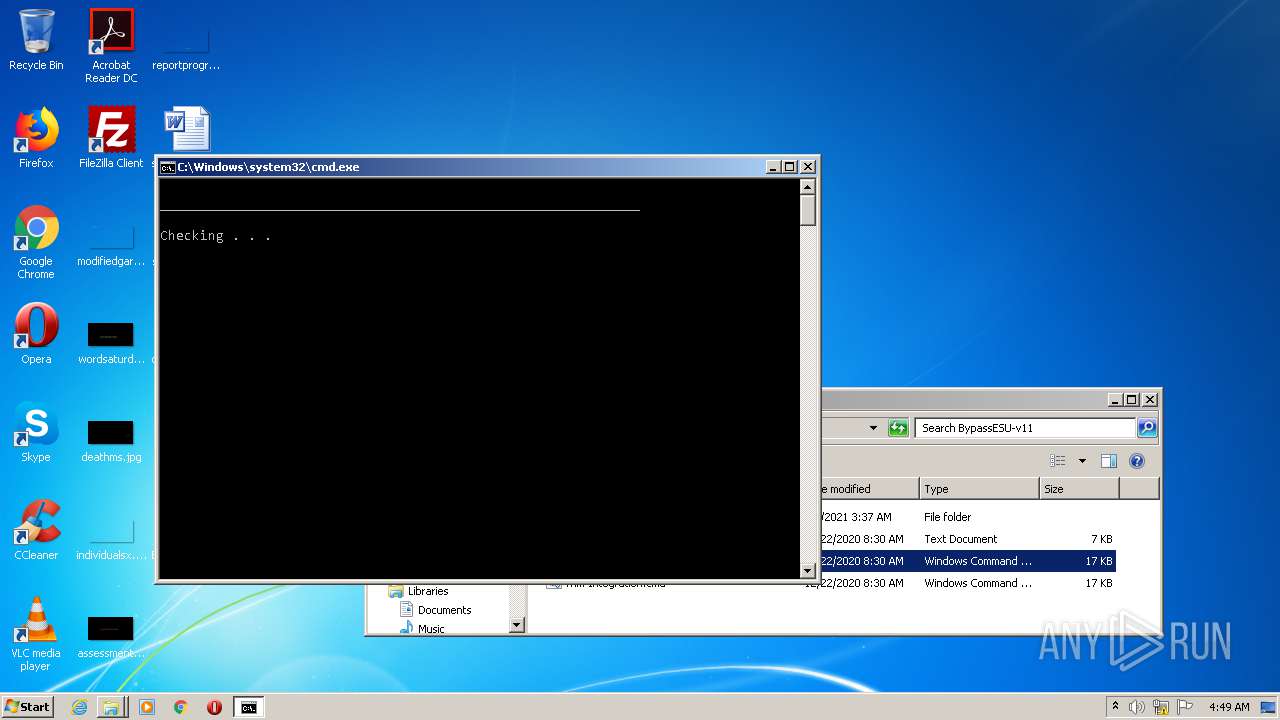
Task: Launch VLC media player shortcut
Action: coord(36,635)
